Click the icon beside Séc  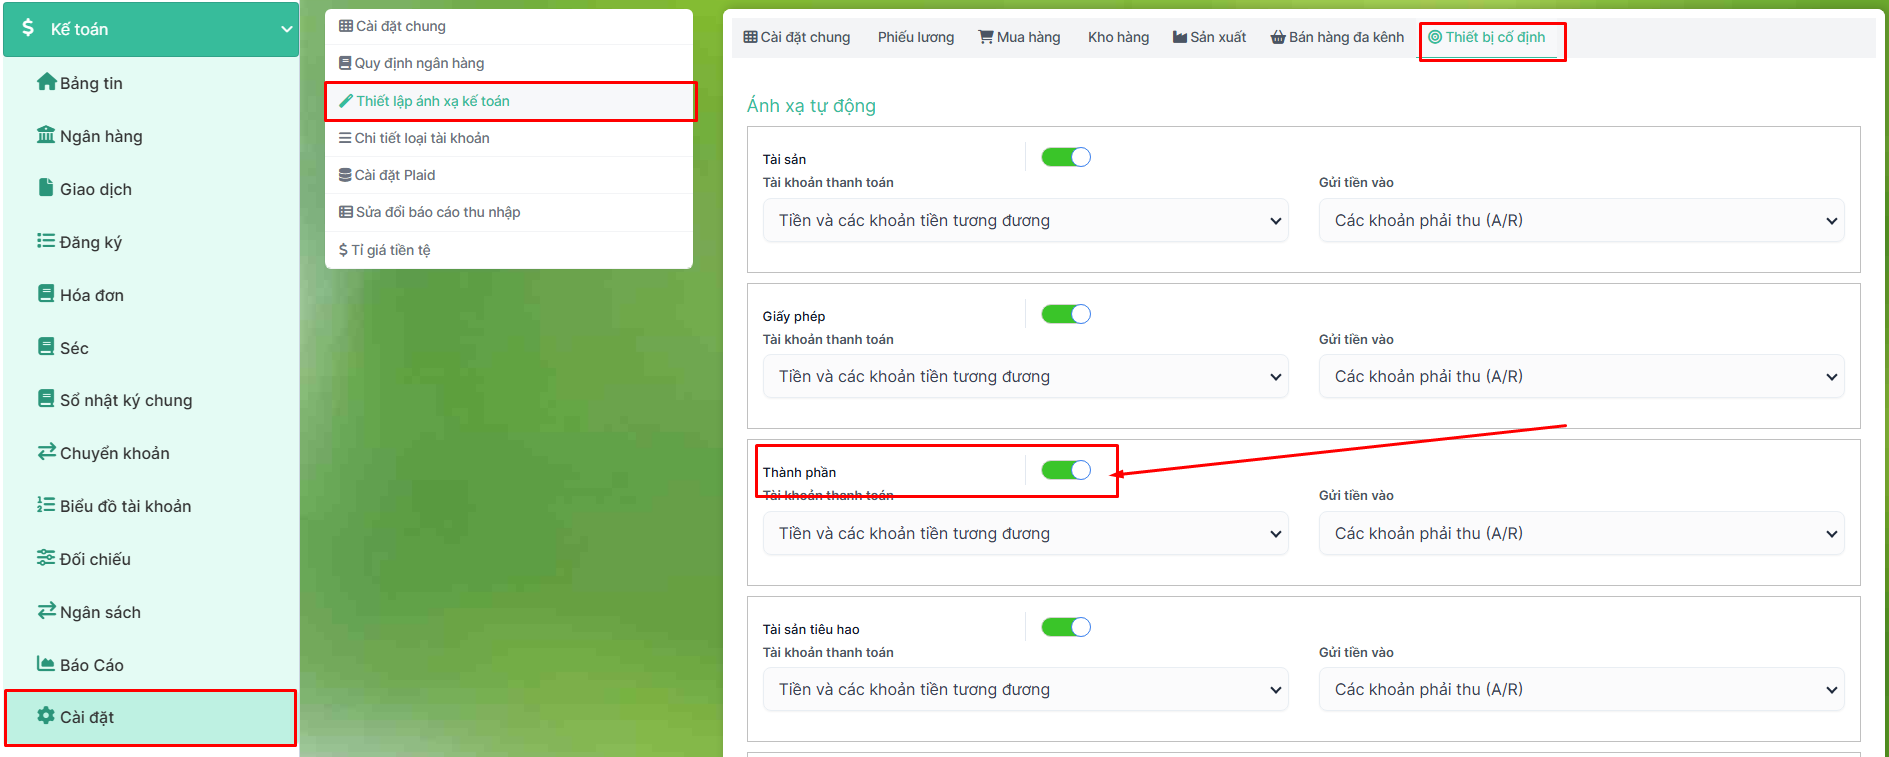(46, 347)
